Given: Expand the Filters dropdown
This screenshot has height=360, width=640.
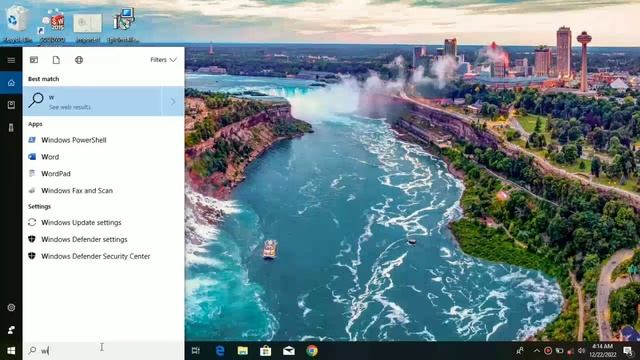Looking at the screenshot, I should (163, 60).
